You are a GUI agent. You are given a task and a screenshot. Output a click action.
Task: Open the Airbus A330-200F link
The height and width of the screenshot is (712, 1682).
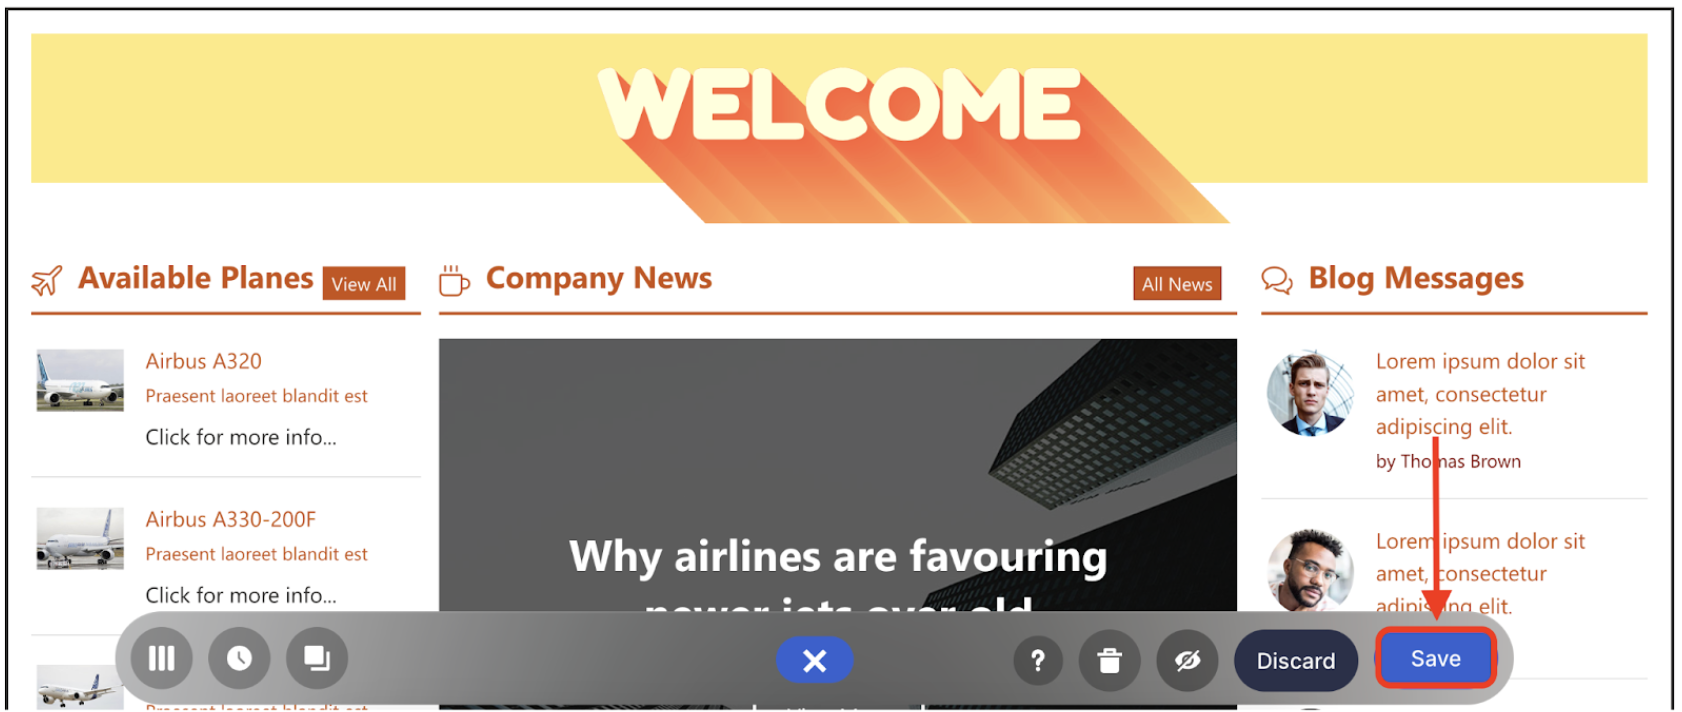coord(231,519)
